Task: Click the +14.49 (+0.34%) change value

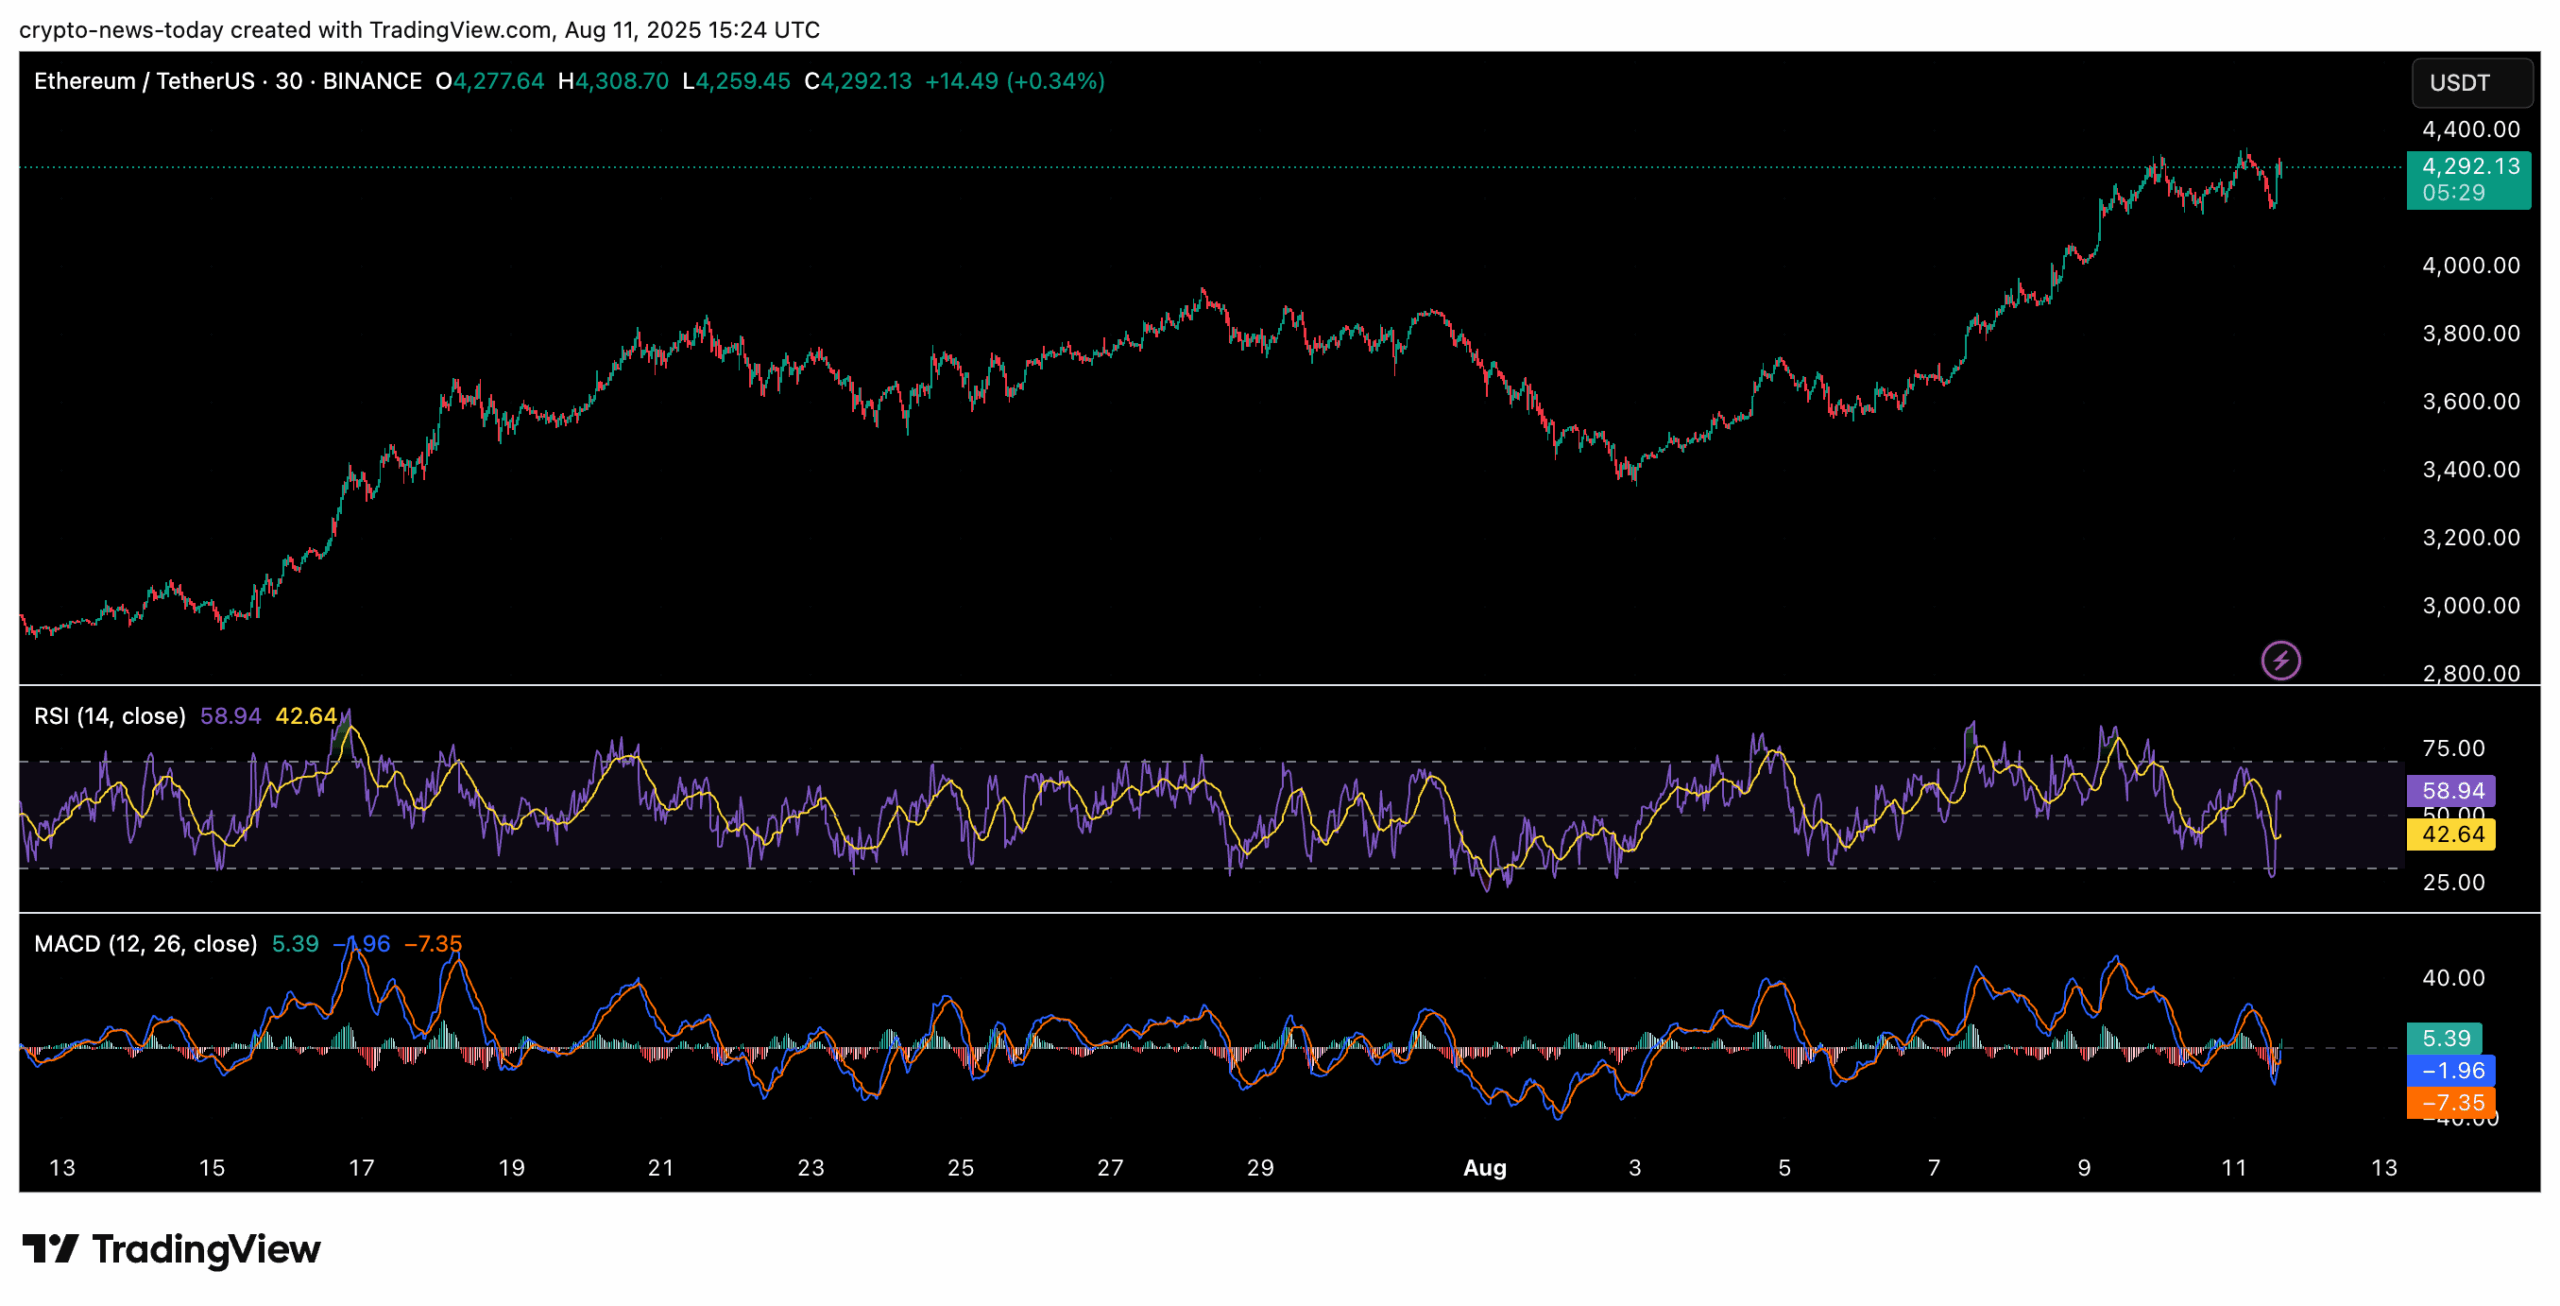Action: point(1014,81)
